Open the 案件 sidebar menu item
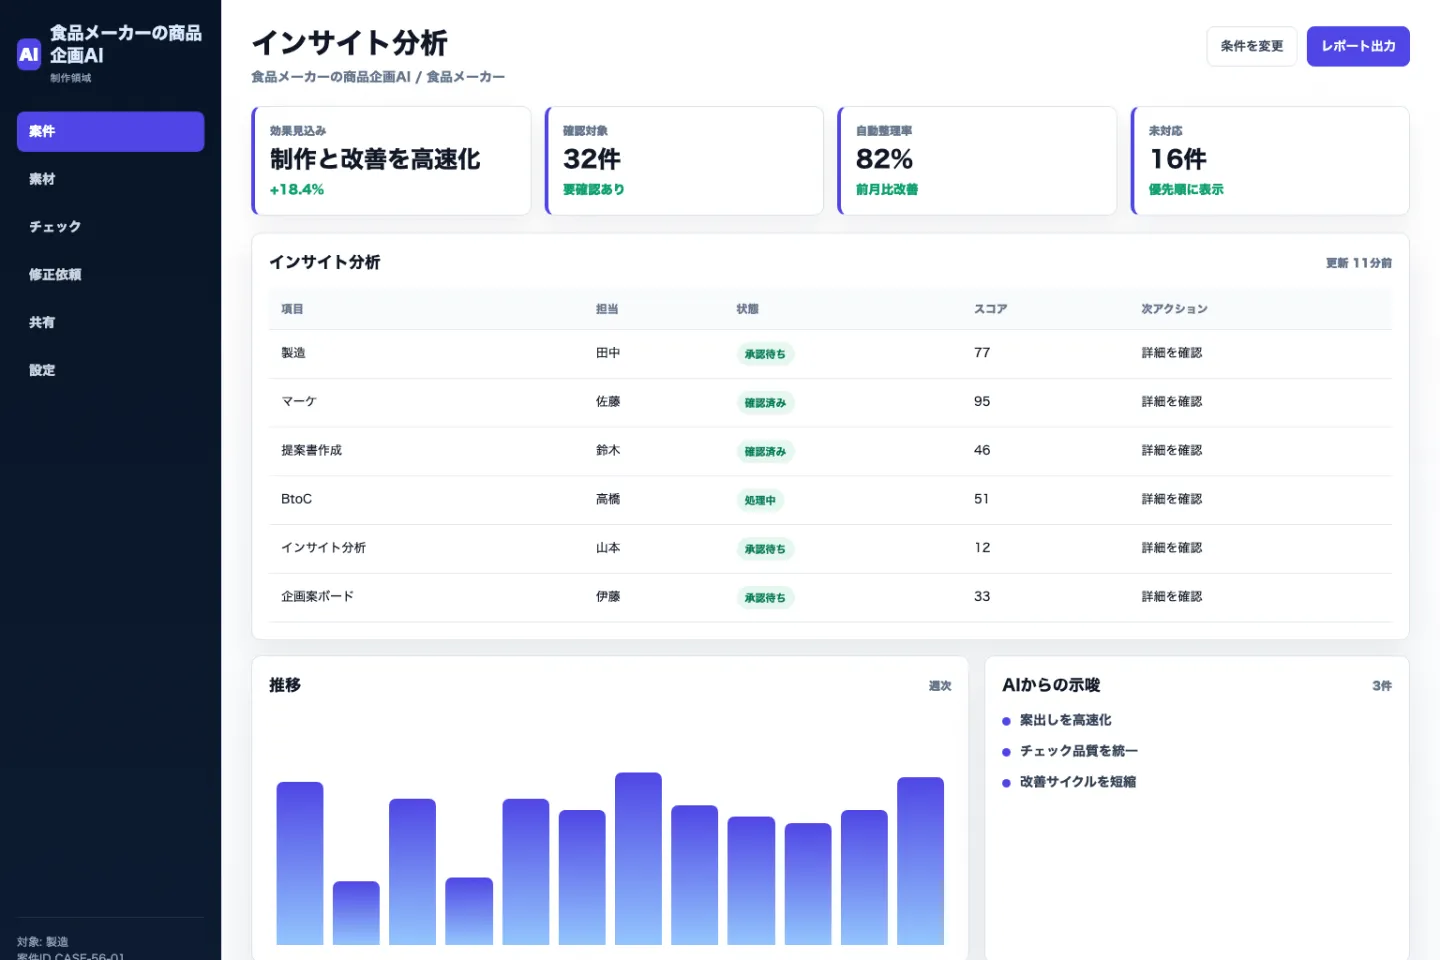The image size is (1440, 960). coord(110,131)
